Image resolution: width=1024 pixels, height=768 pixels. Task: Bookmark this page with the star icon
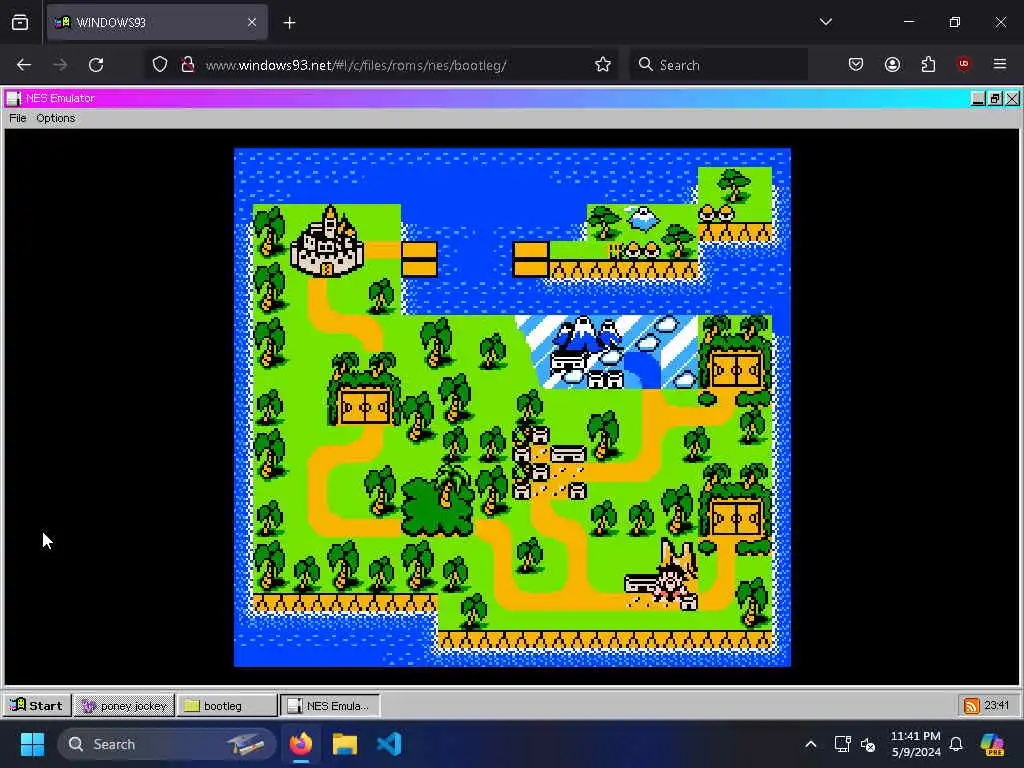[603, 65]
